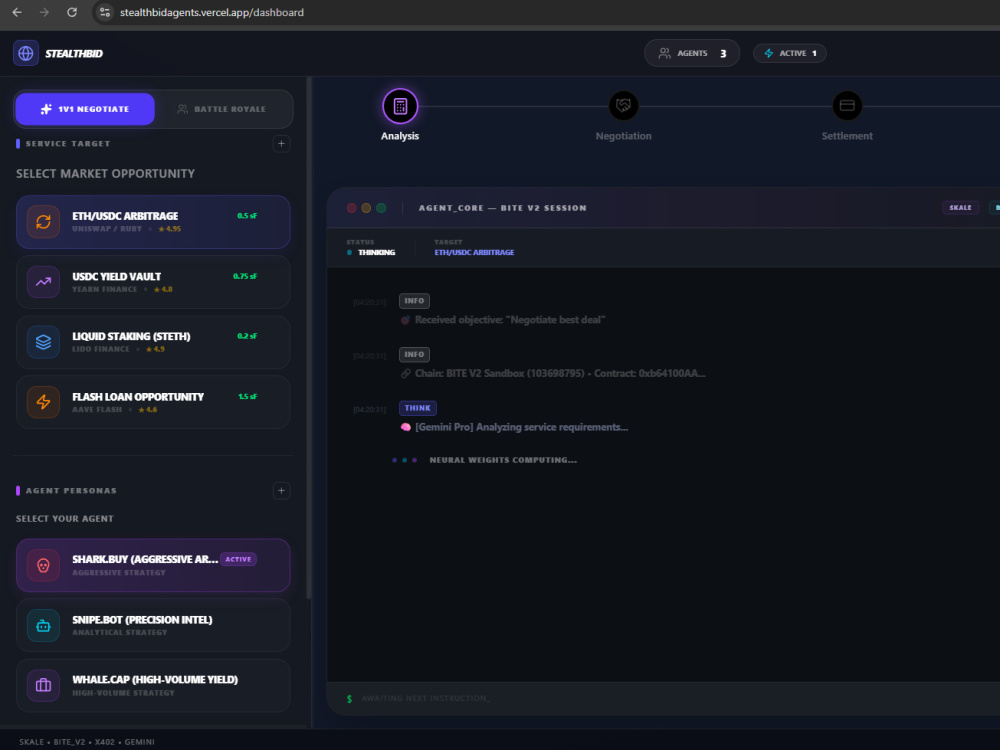The image size is (1000, 750).
Task: Click the THINK log tag
Action: (418, 408)
